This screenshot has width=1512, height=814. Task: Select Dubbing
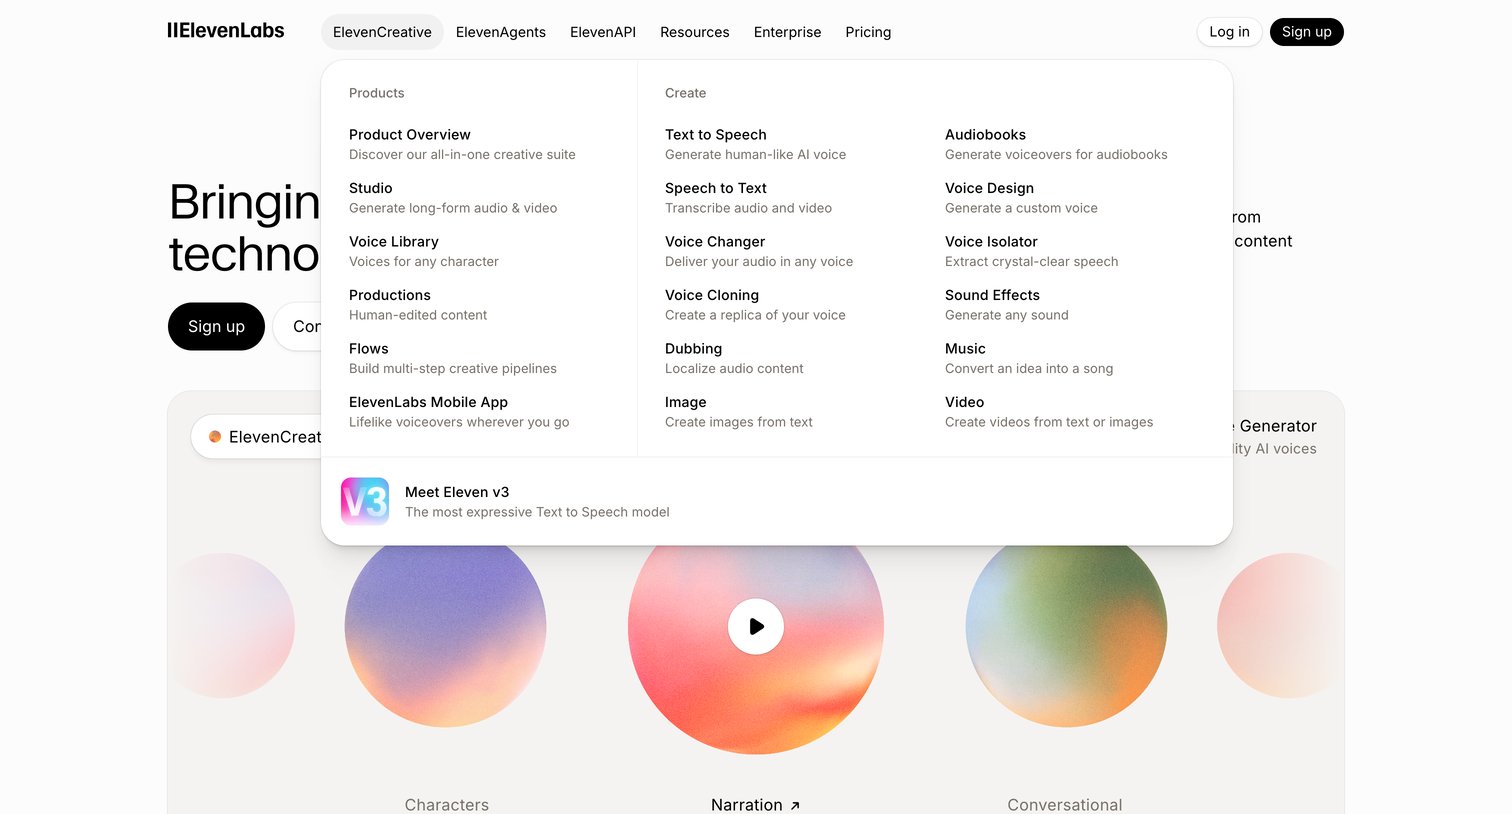(x=734, y=358)
